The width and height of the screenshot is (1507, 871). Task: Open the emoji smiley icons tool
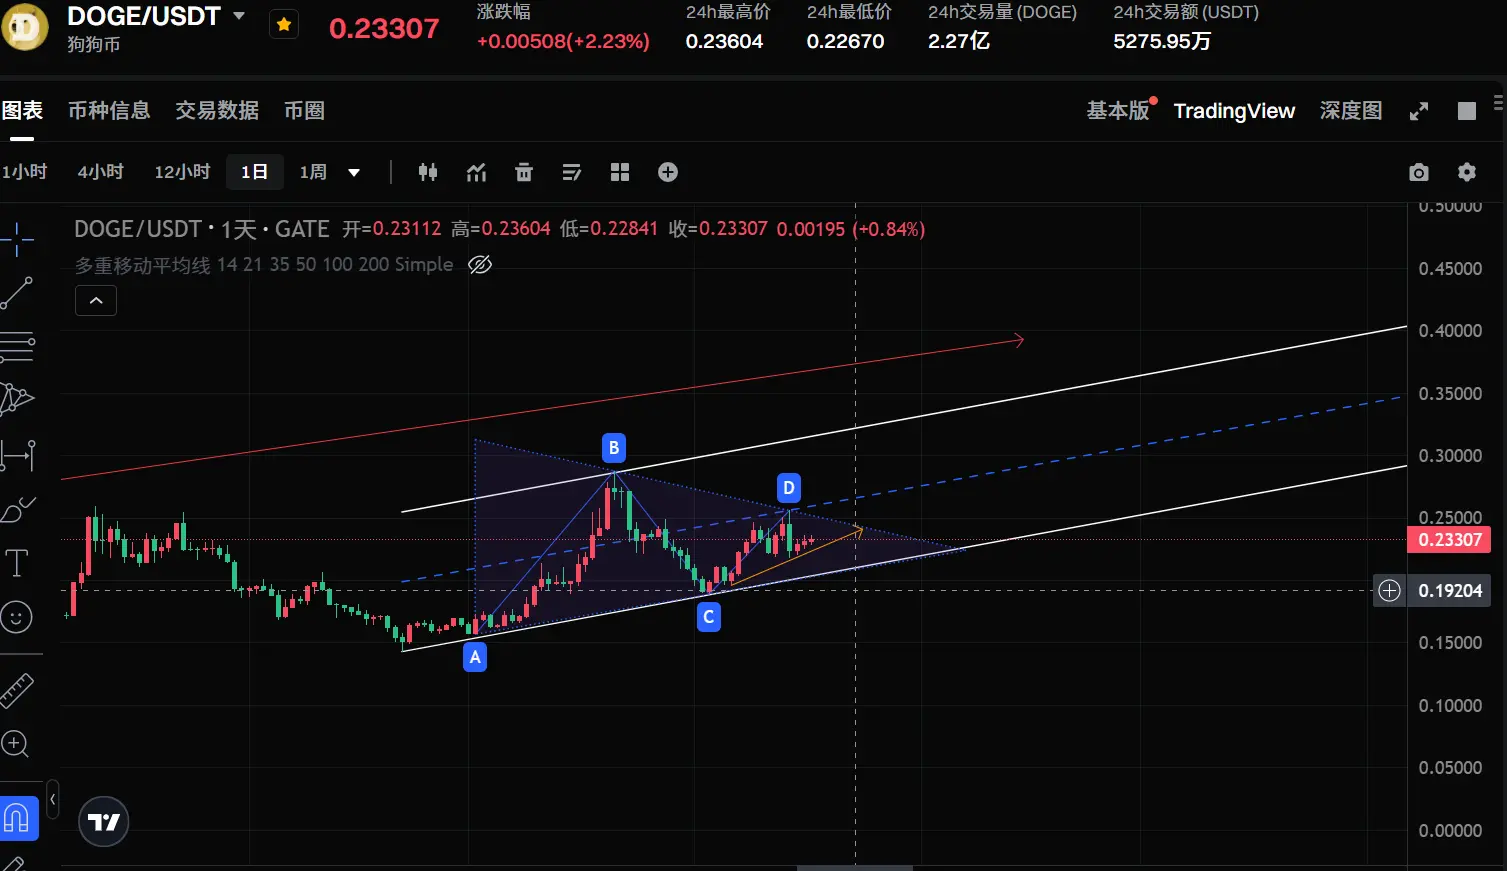click(17, 617)
